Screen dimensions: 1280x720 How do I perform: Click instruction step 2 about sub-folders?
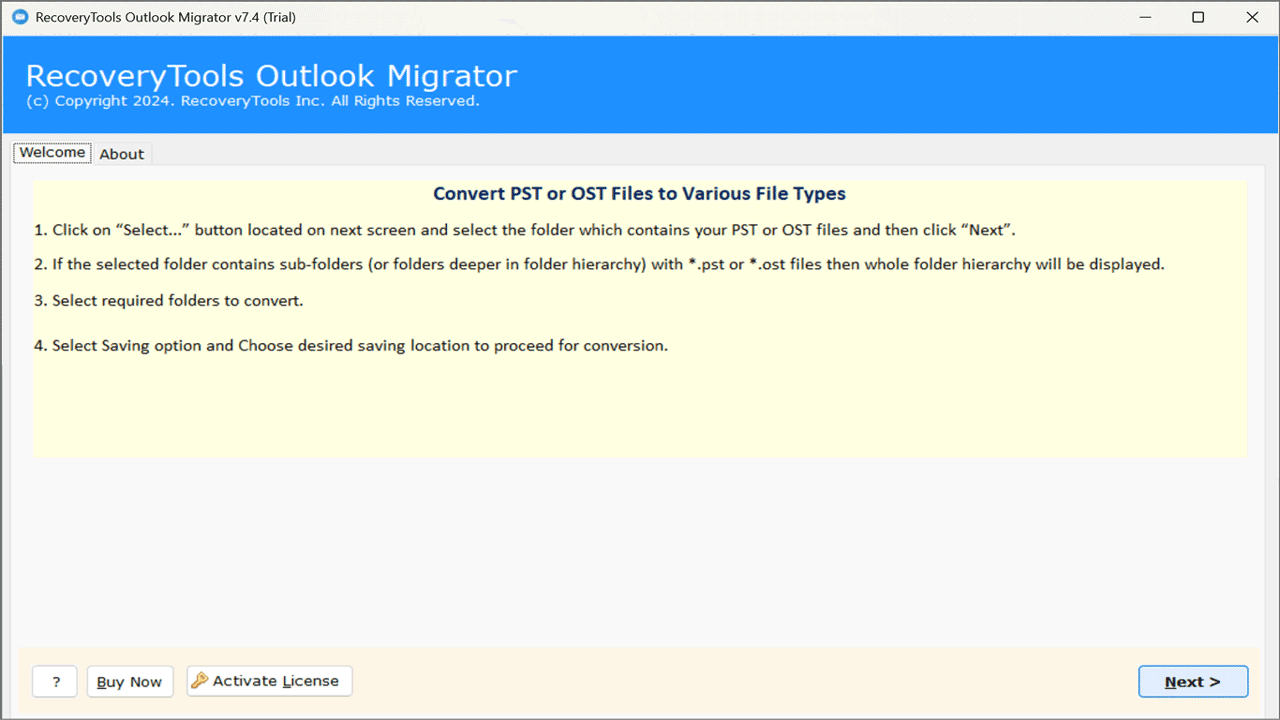[598, 265]
